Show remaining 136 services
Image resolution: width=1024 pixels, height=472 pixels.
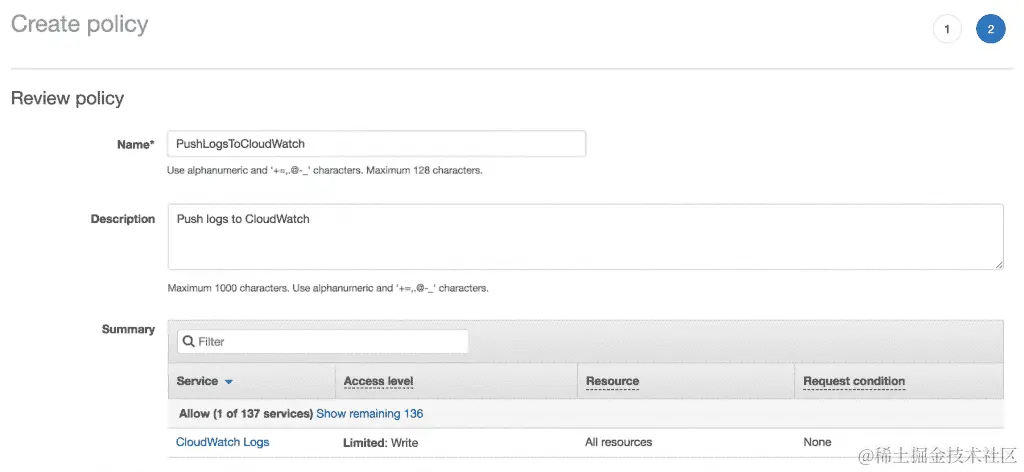[x=370, y=413]
